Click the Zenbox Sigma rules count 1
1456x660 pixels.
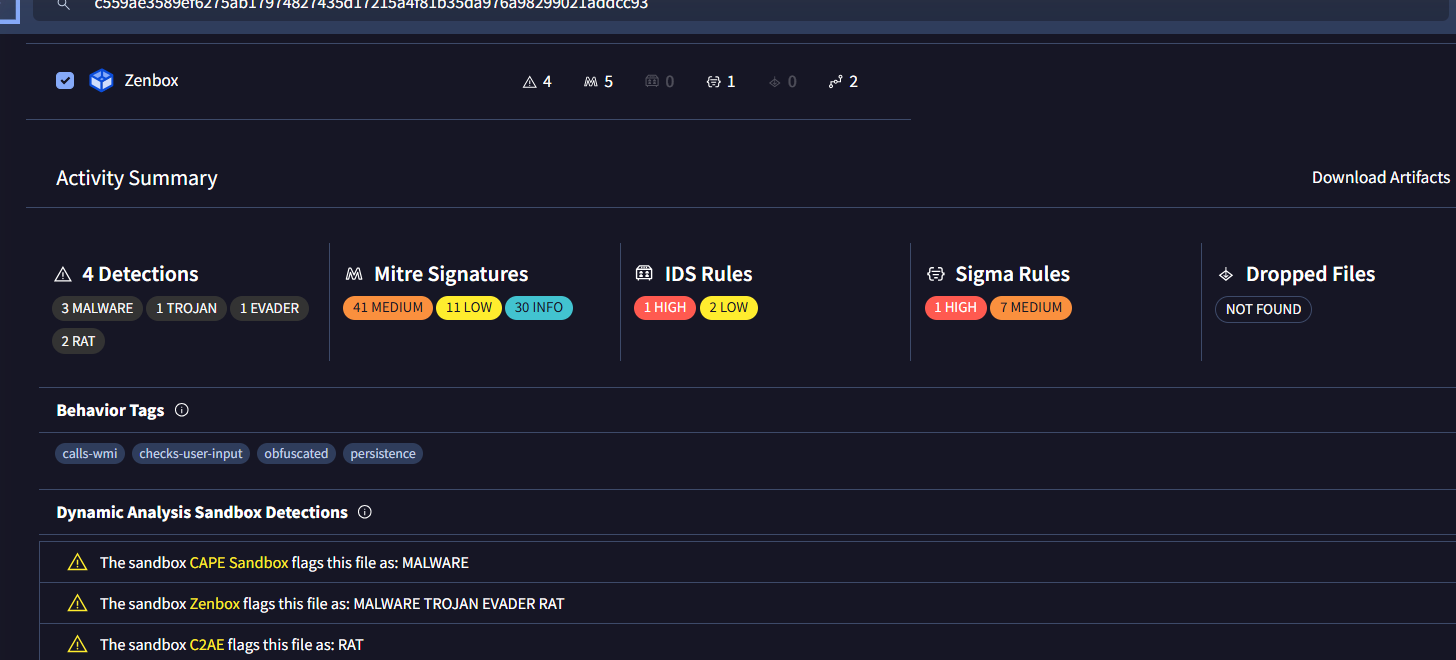pos(721,81)
